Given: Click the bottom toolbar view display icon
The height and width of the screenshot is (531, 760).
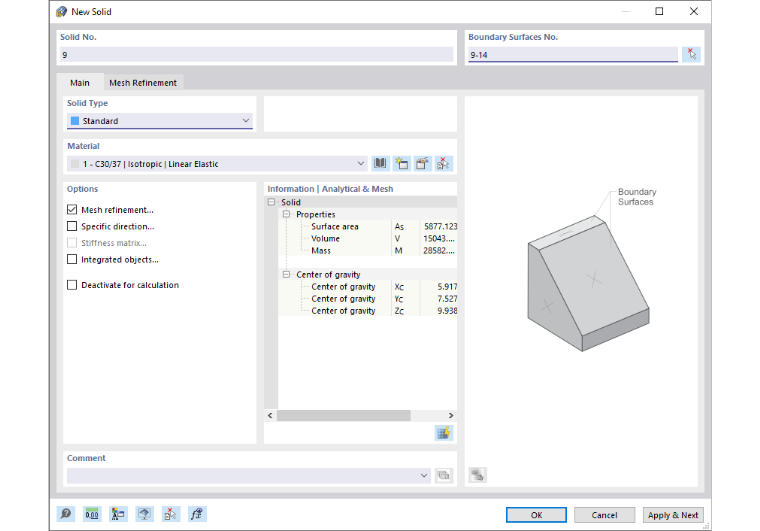Looking at the screenshot, I should (144, 514).
